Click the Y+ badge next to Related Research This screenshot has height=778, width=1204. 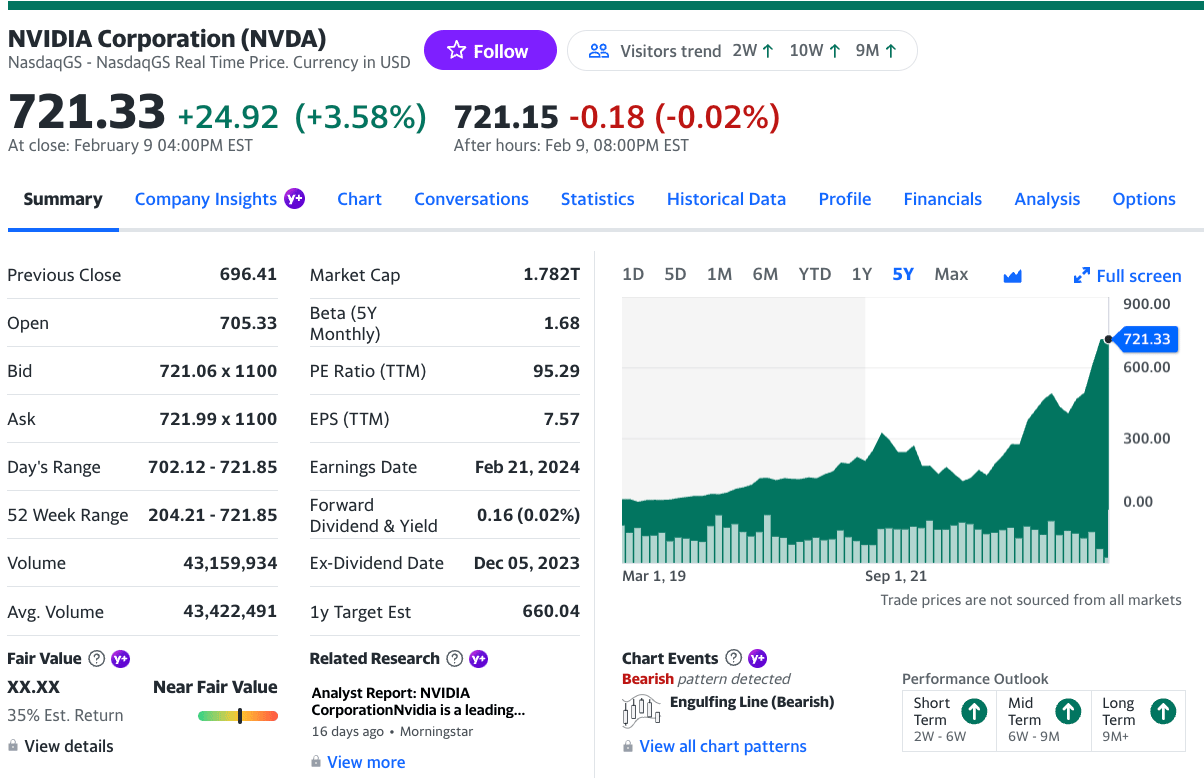tap(479, 658)
